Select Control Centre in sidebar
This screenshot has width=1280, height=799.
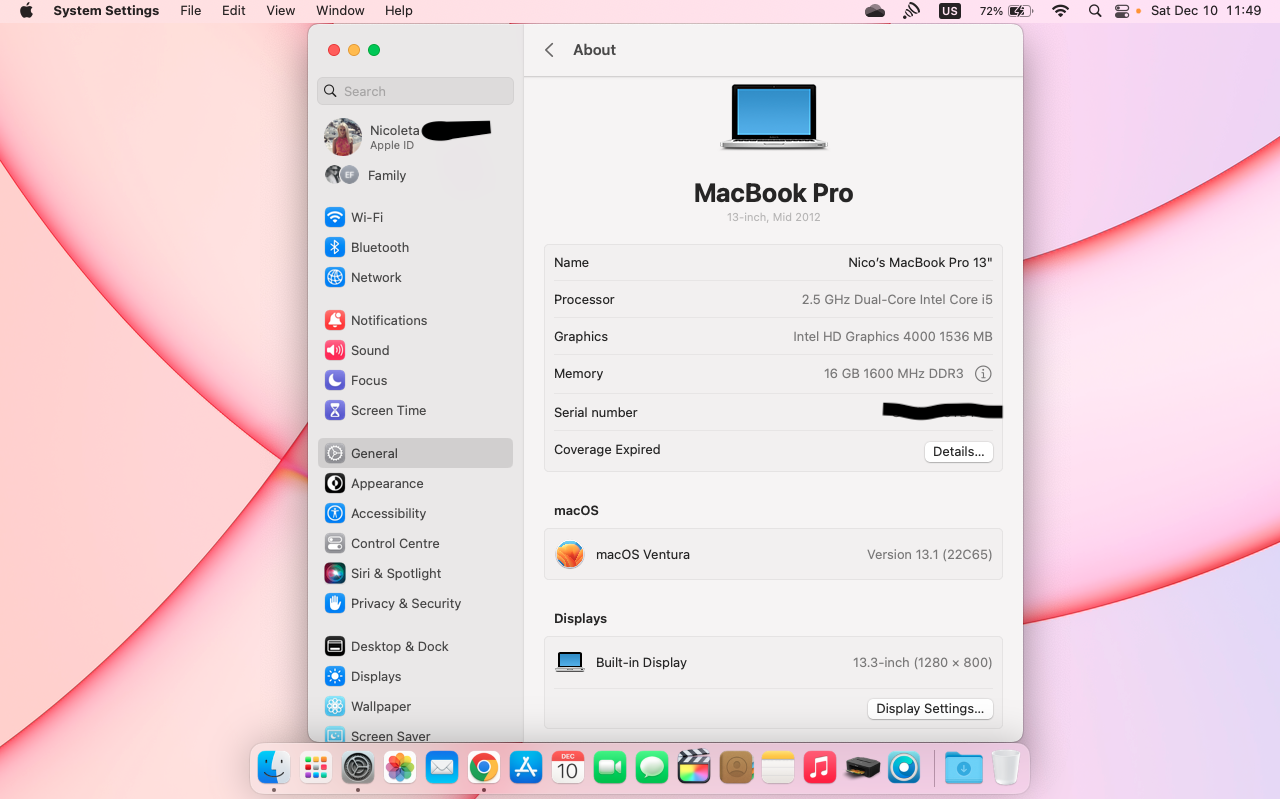coord(415,543)
